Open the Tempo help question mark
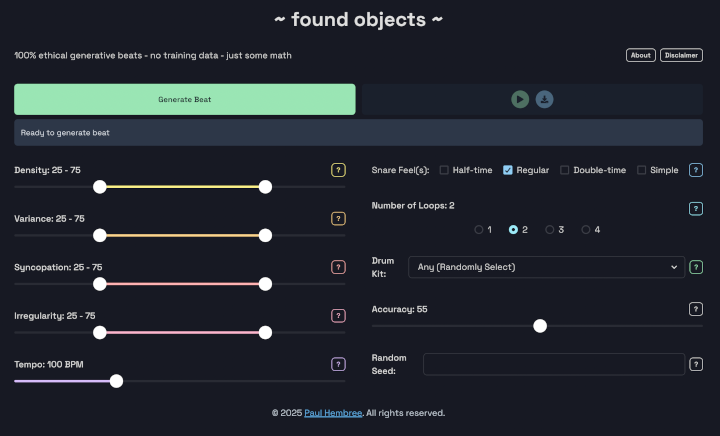The image size is (720, 436). pyautogui.click(x=338, y=364)
